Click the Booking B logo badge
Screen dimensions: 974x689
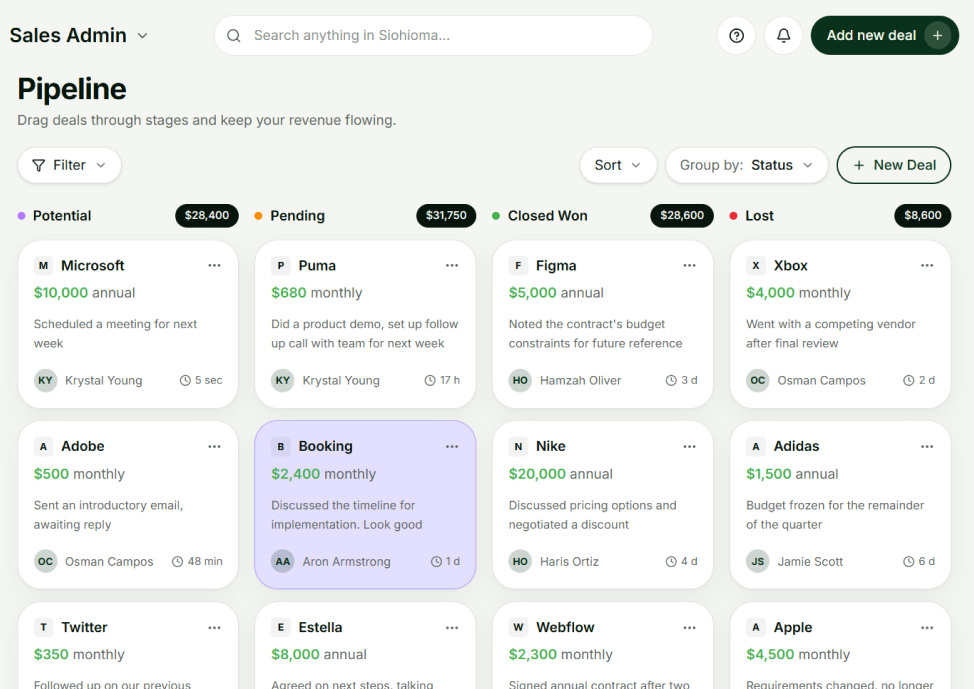pyautogui.click(x=281, y=446)
